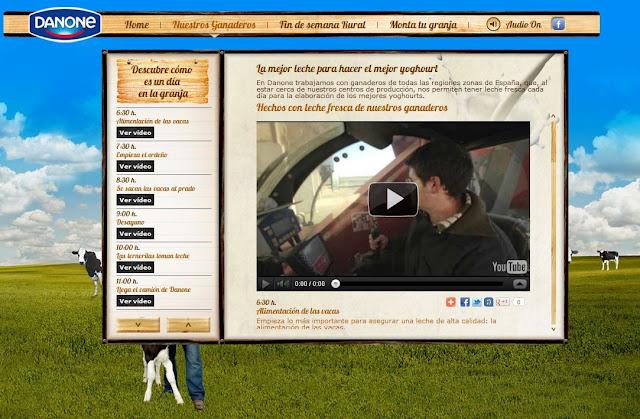Watch video for 9:00 Desayuno

pyautogui.click(x=135, y=234)
